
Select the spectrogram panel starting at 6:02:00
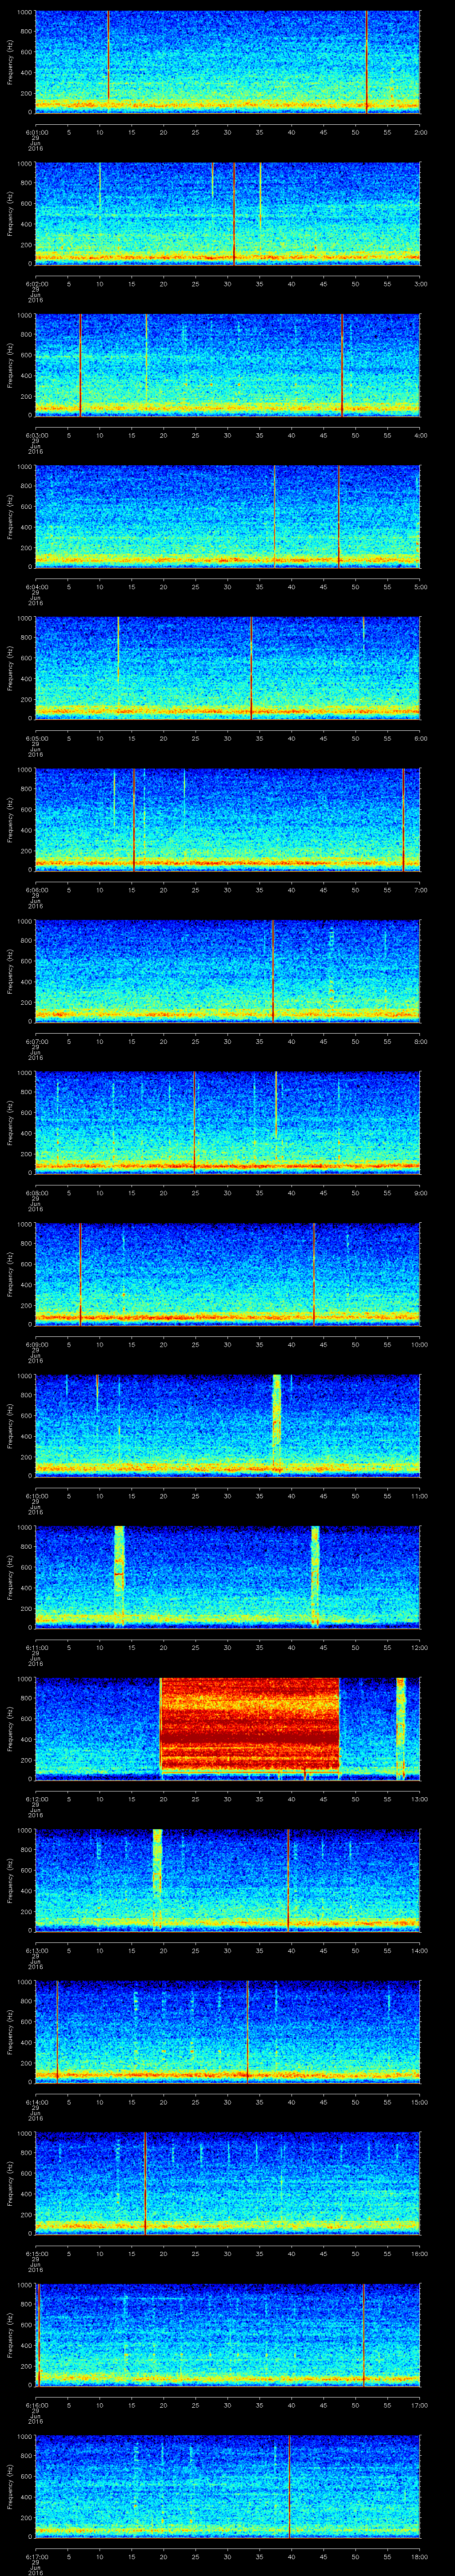click(x=227, y=213)
